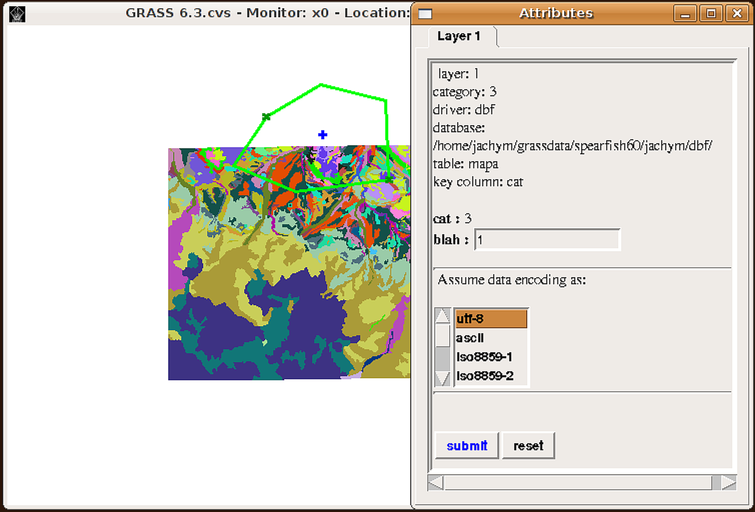Click the blah value input field
The image size is (755, 512).
547,239
